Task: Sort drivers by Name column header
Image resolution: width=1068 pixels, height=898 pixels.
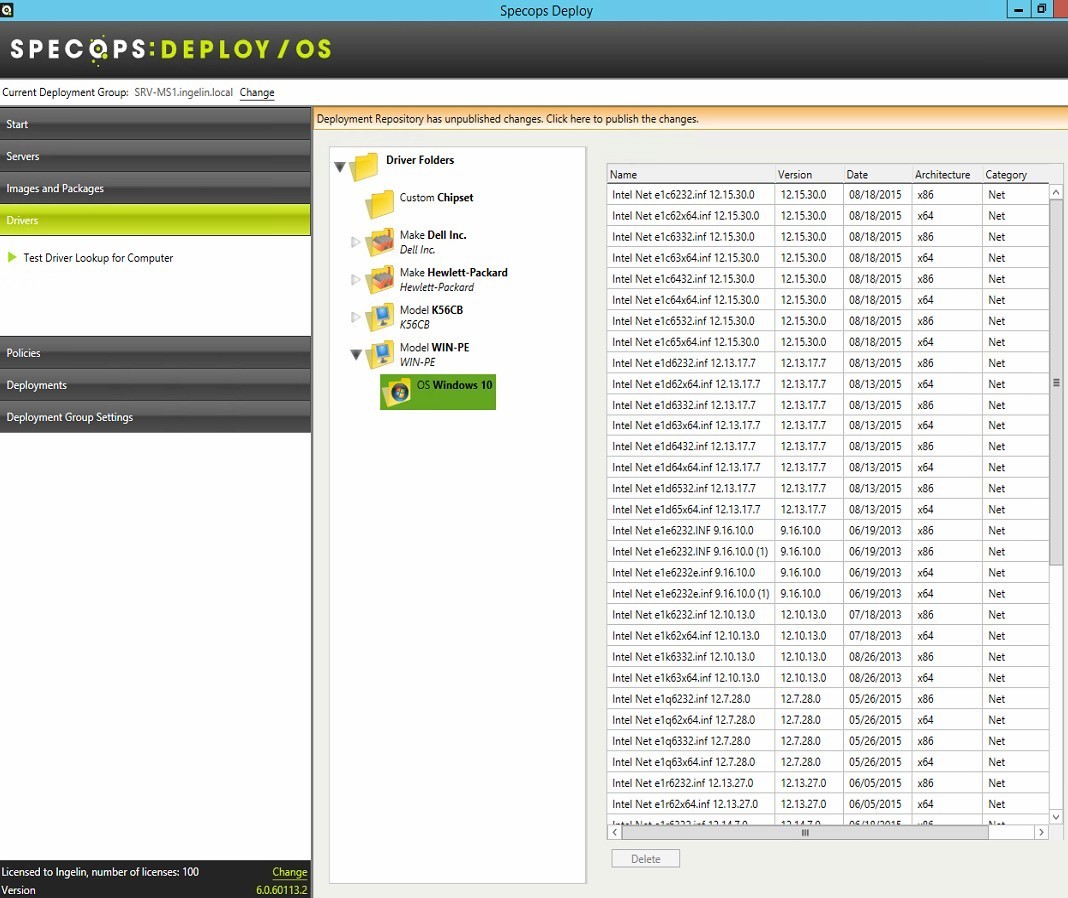Action: pyautogui.click(x=691, y=174)
